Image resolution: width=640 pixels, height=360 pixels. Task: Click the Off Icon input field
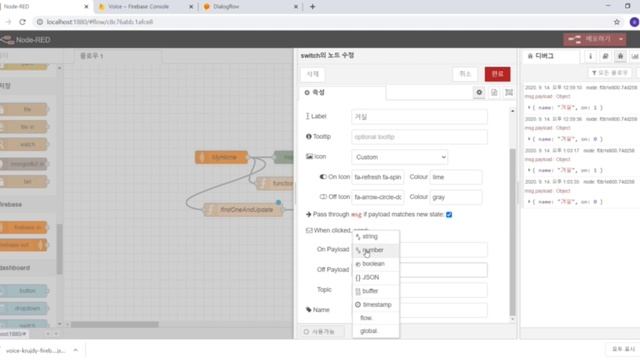pos(378,197)
